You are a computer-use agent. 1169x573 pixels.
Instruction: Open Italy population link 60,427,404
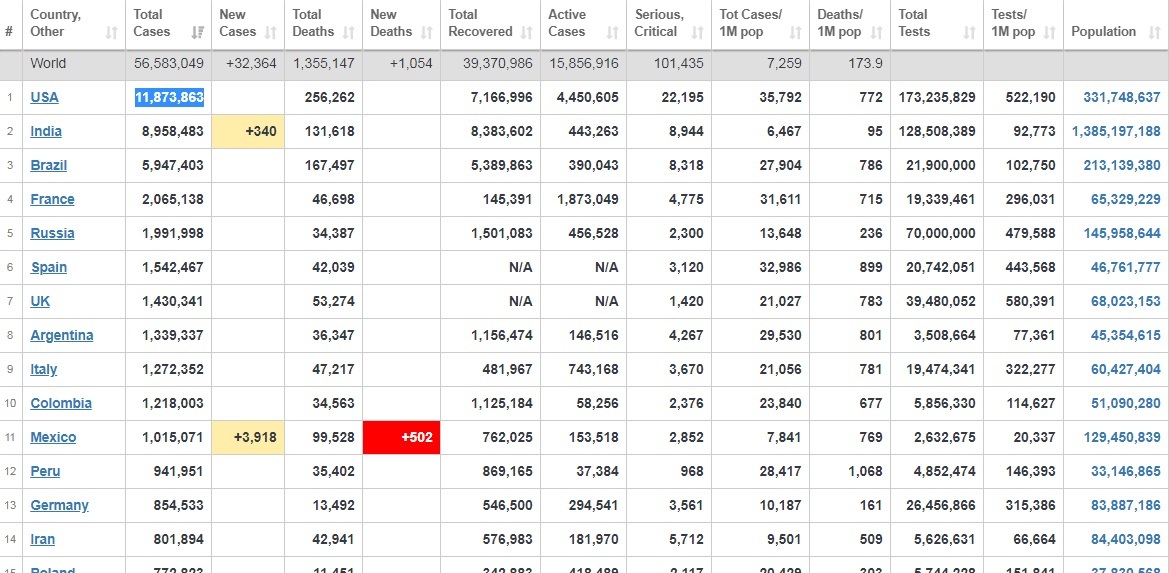tap(1126, 370)
